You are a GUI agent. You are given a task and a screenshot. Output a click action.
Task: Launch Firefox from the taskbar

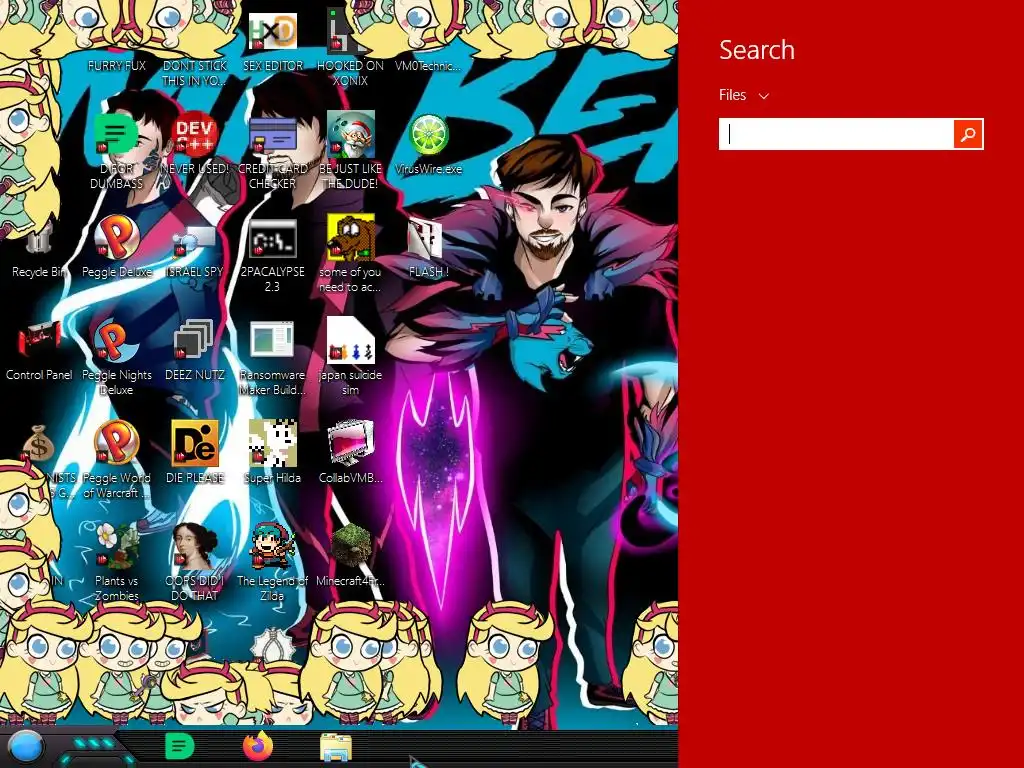point(258,746)
